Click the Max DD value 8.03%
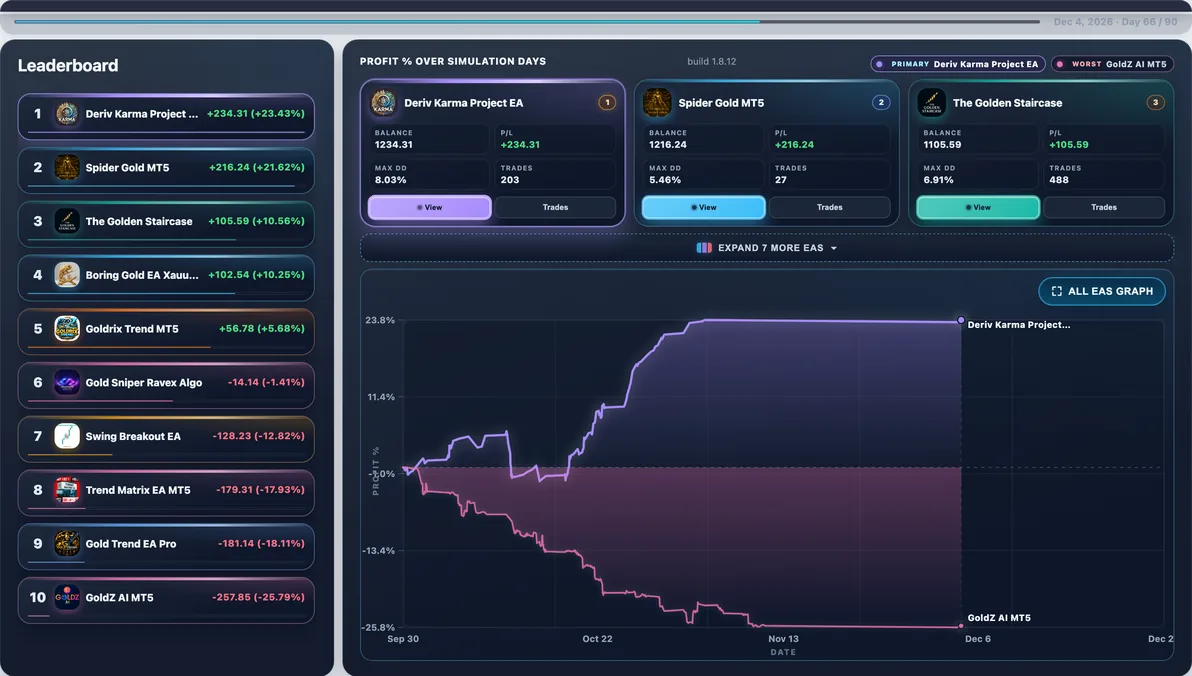 [x=391, y=180]
